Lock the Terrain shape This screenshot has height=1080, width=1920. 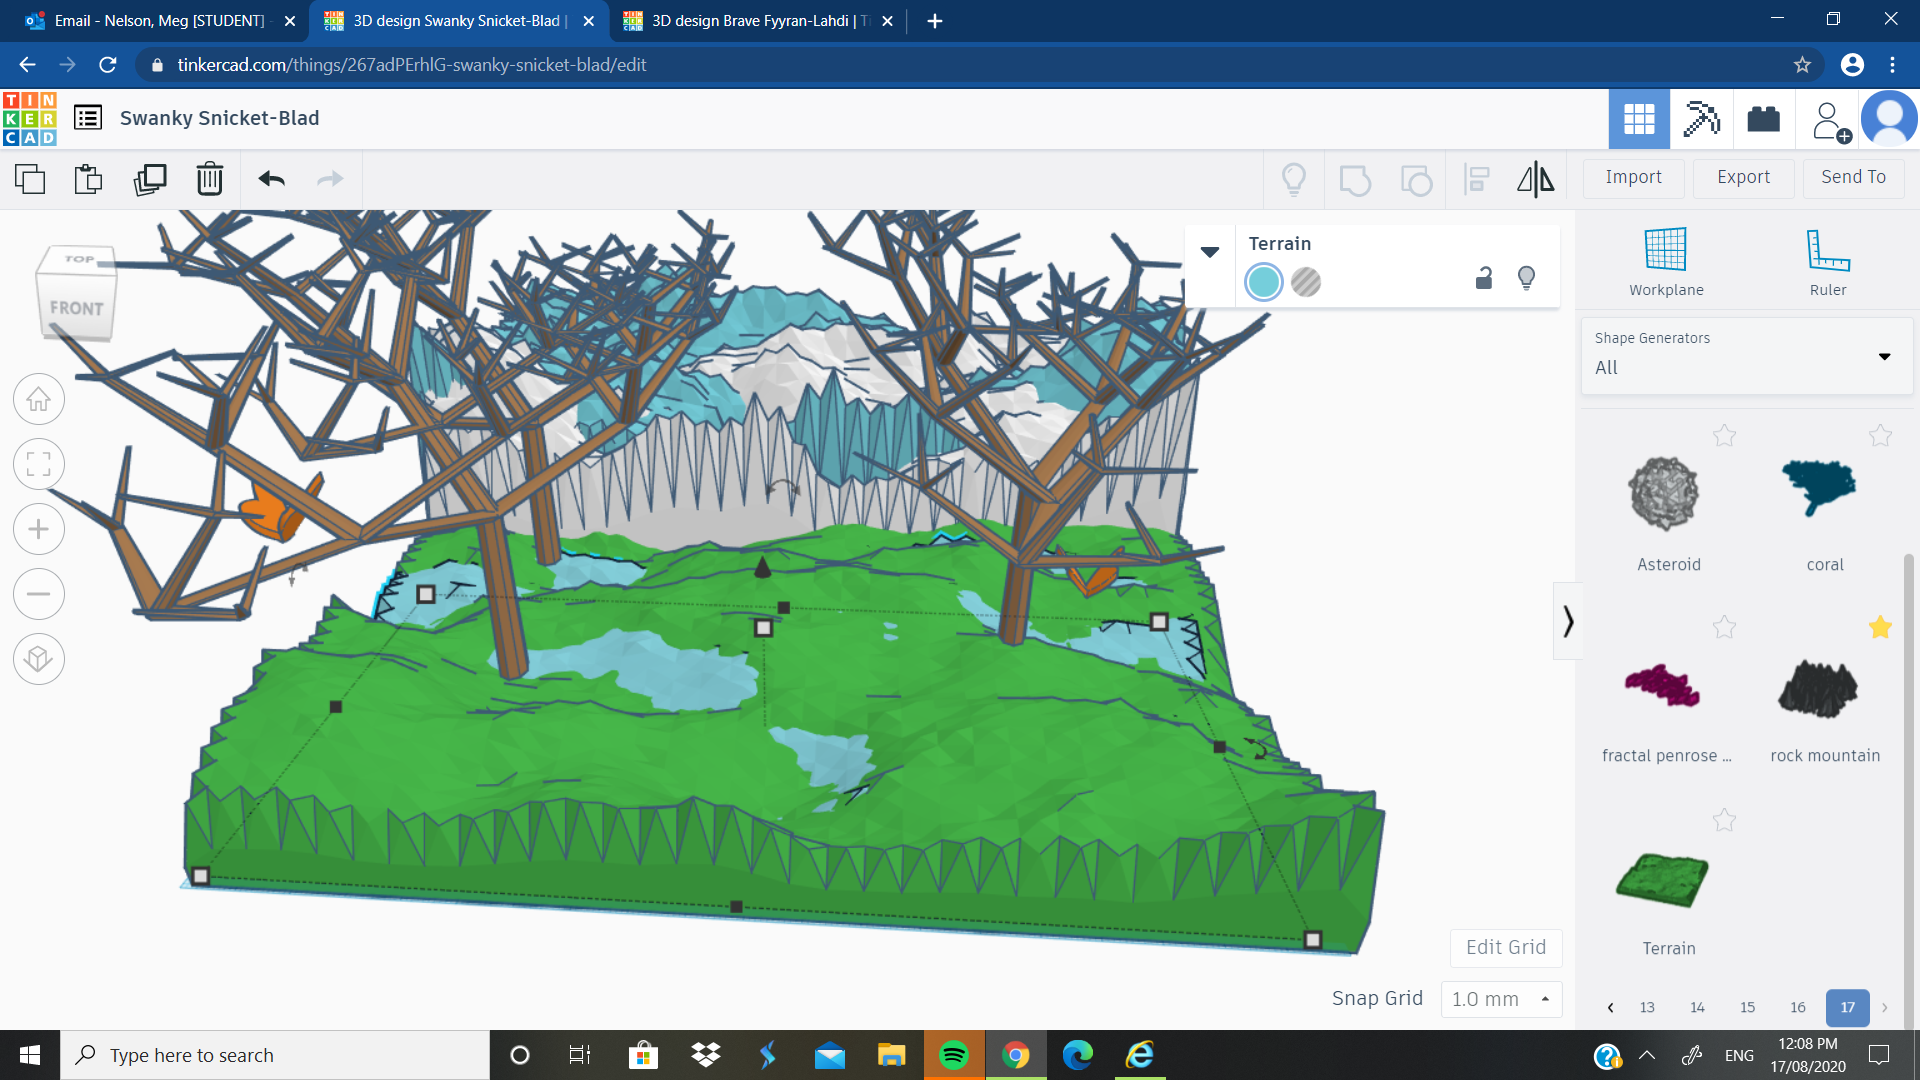(x=1483, y=279)
